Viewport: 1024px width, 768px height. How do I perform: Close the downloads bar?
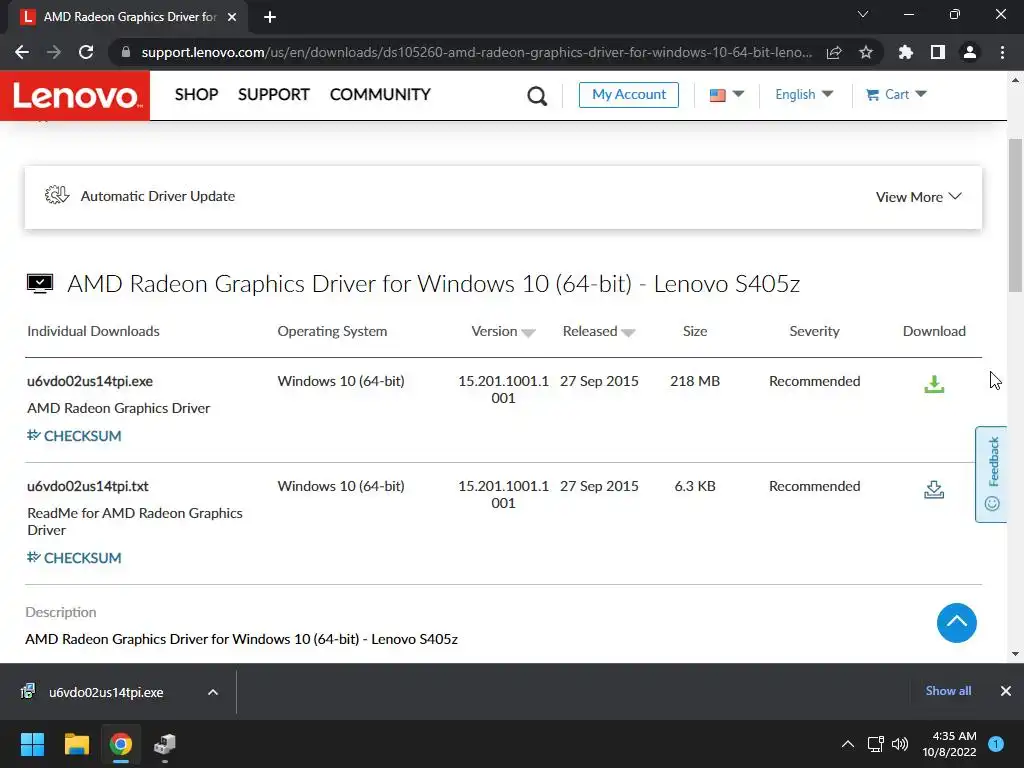pyautogui.click(x=1006, y=691)
